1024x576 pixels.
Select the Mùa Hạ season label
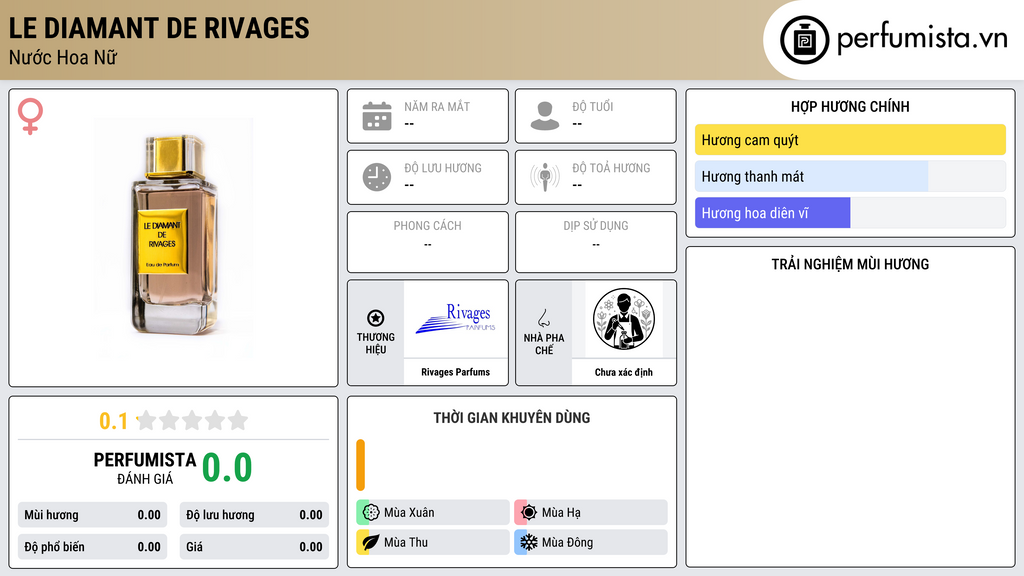tap(561, 513)
